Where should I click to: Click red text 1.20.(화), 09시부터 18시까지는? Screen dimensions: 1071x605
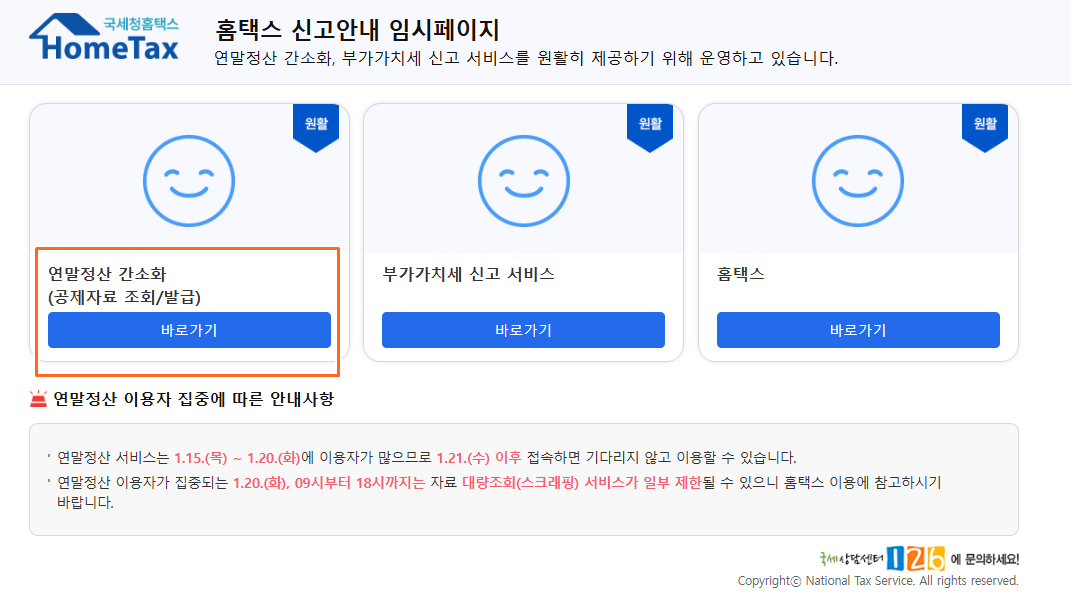point(329,483)
